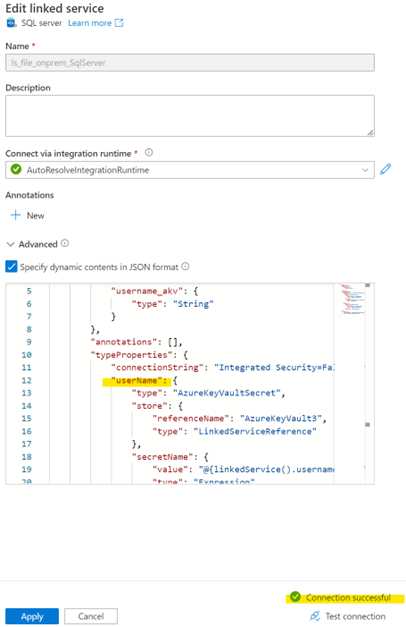Click the Test connection plug icon

click(x=315, y=616)
